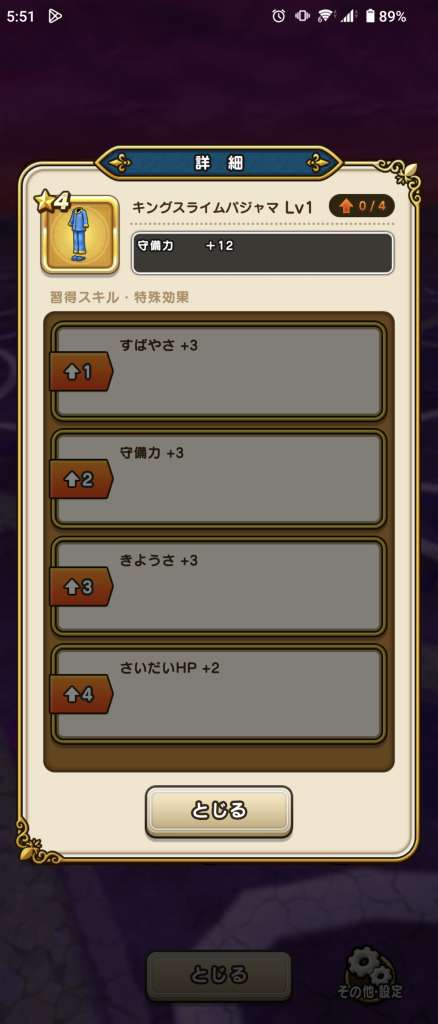This screenshot has width=438, height=1024.
Task: Tap the battery 89% indicator
Action: (x=385, y=16)
